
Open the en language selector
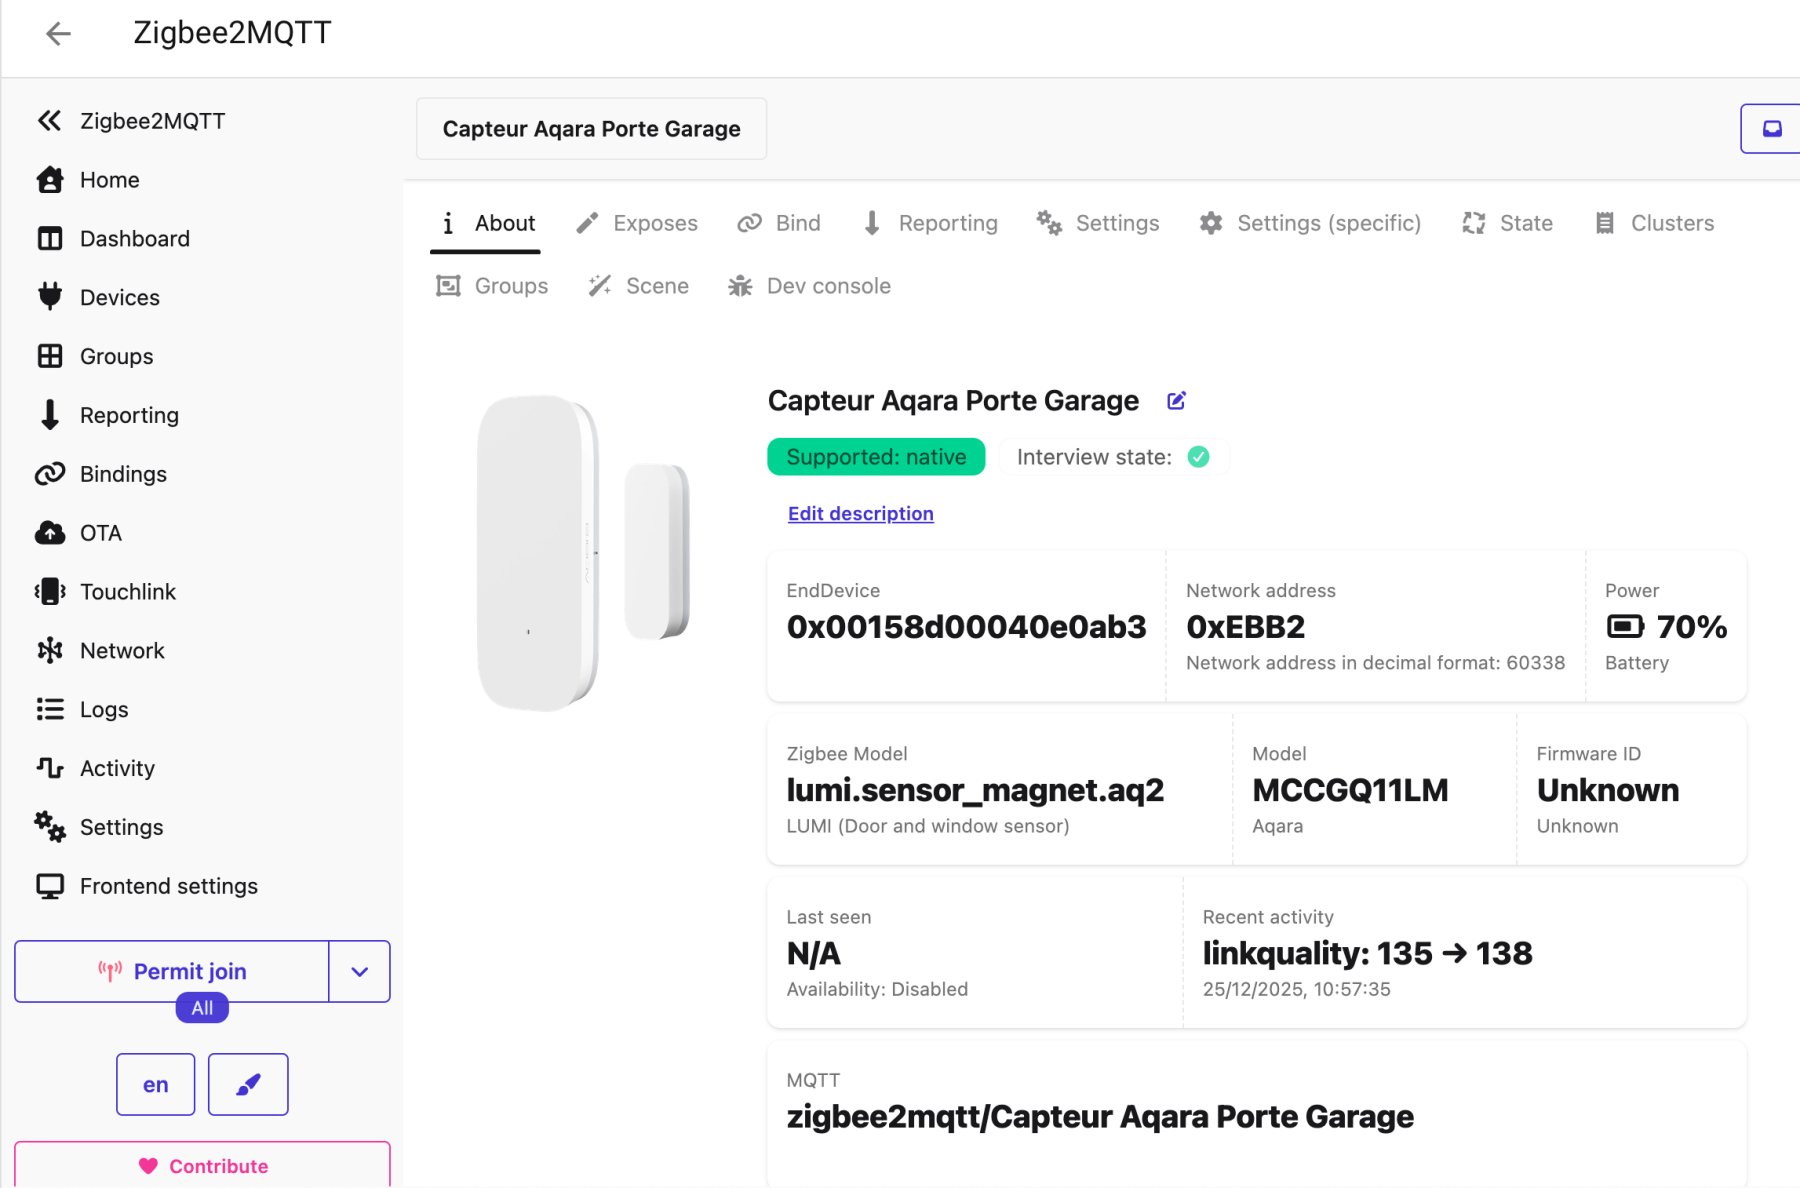tap(155, 1084)
